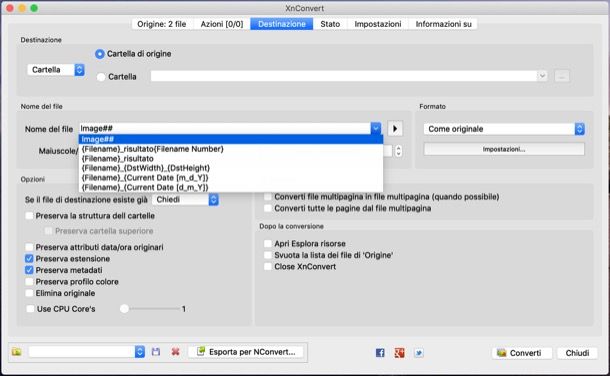The image size is (610, 376).
Task: Click the play arrow next to filename field
Action: (x=395, y=129)
